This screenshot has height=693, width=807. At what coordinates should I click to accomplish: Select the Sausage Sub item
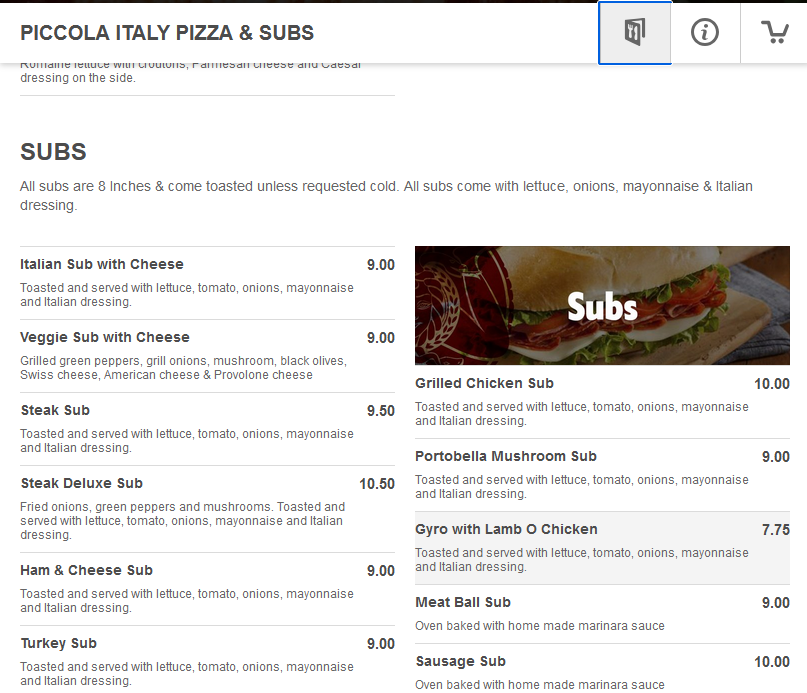[x=460, y=662]
